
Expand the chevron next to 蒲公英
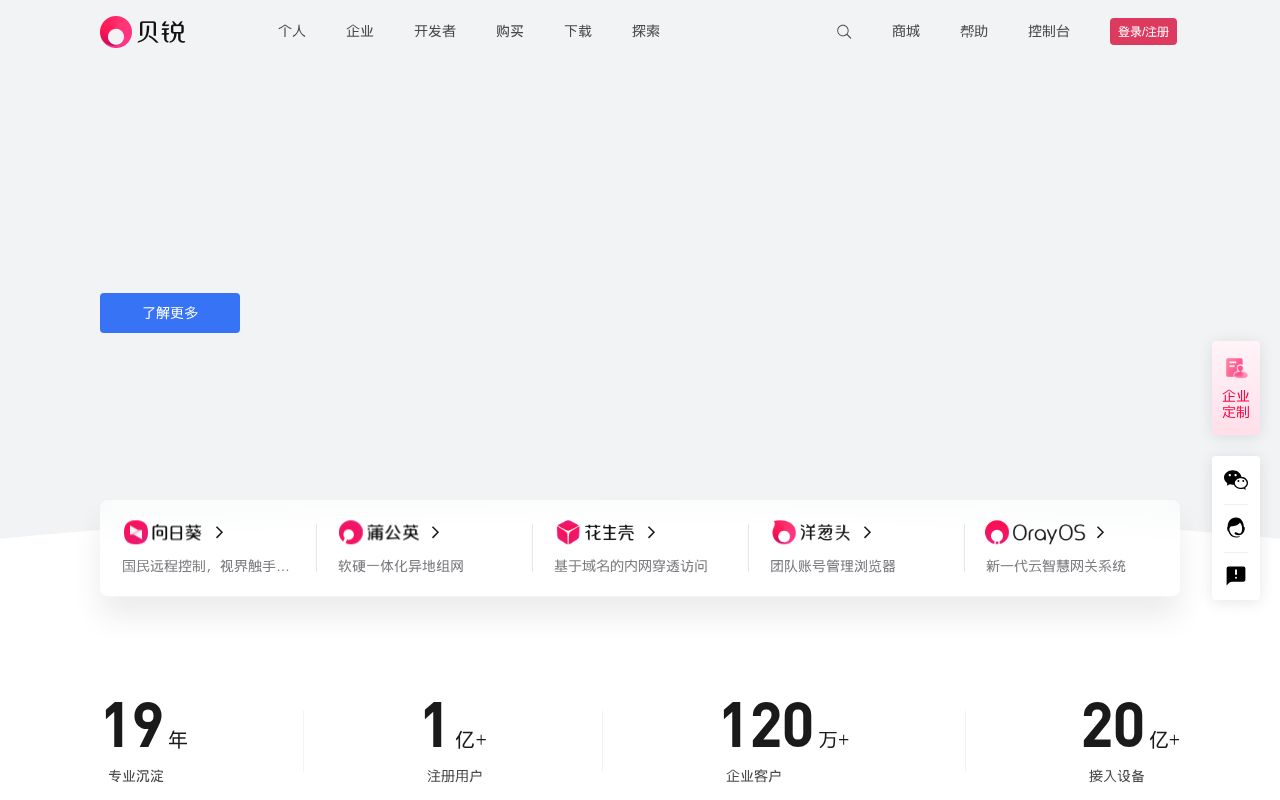coord(435,532)
